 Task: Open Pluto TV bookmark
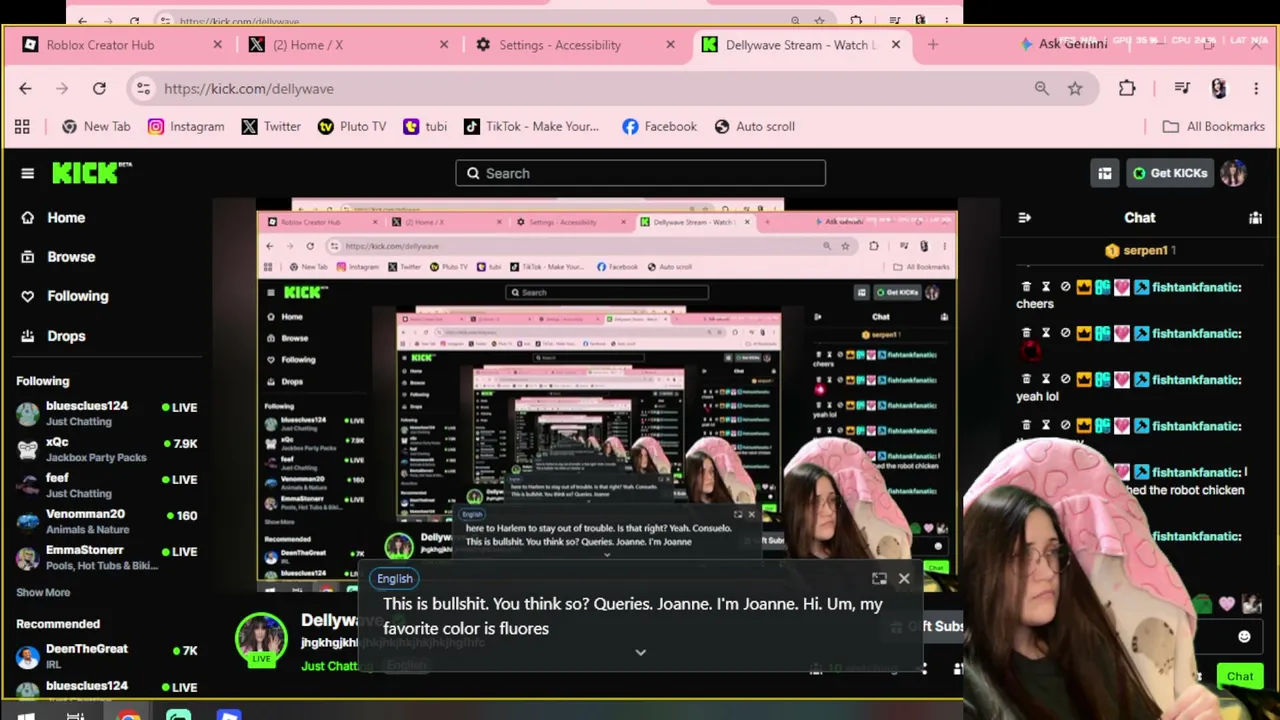(352, 126)
